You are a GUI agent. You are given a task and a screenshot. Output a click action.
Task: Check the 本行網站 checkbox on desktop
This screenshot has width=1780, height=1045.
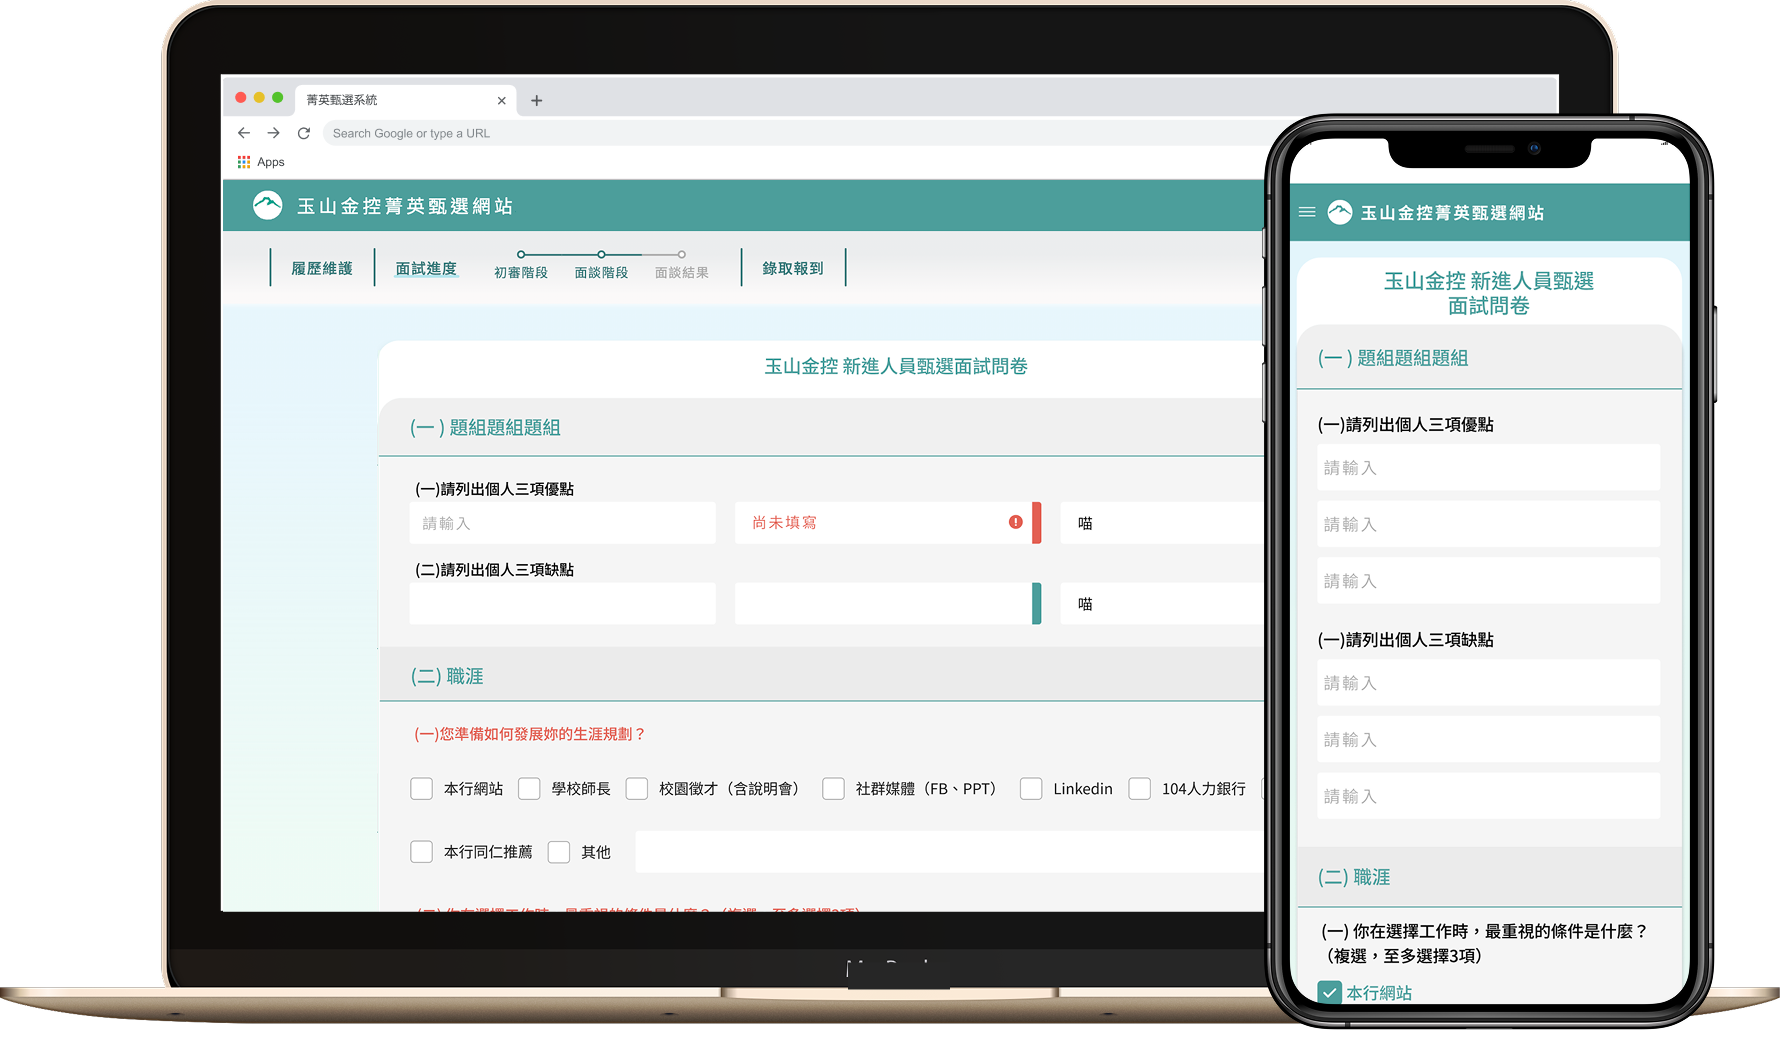422,789
